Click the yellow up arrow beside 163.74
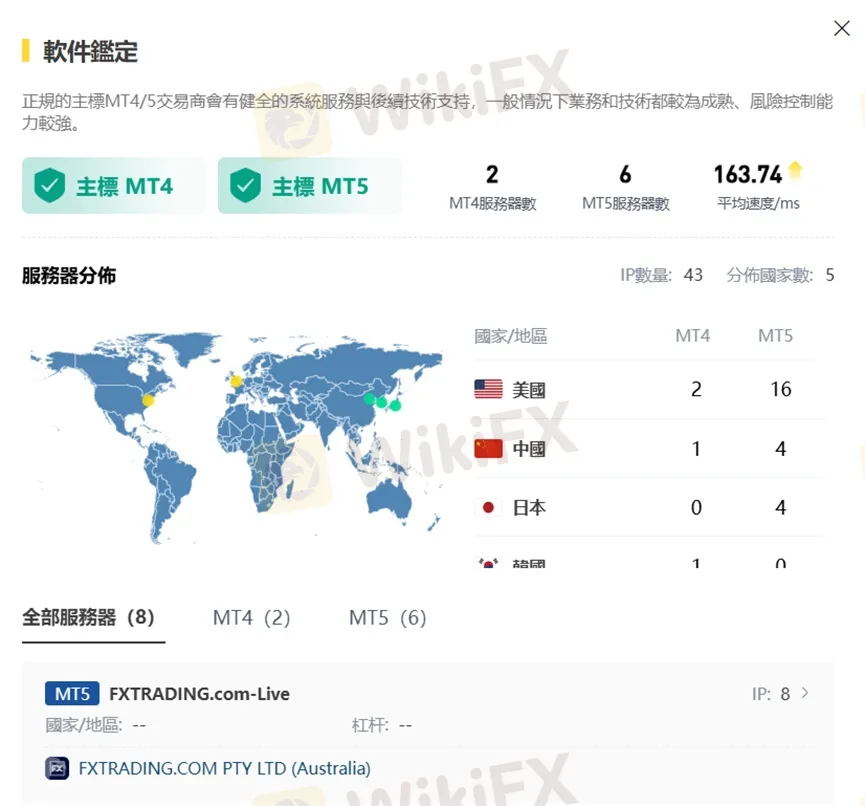Viewport: 865px width, 806px height. [x=795, y=170]
